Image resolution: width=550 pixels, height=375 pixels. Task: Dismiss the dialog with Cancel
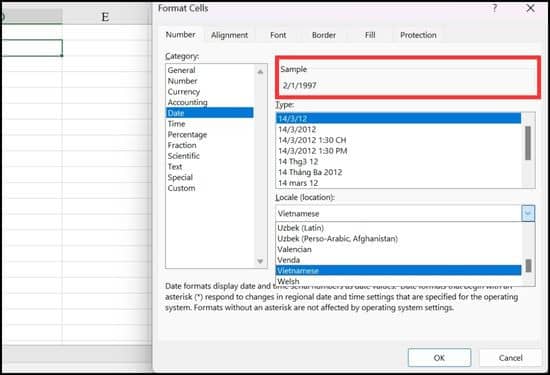coord(510,358)
